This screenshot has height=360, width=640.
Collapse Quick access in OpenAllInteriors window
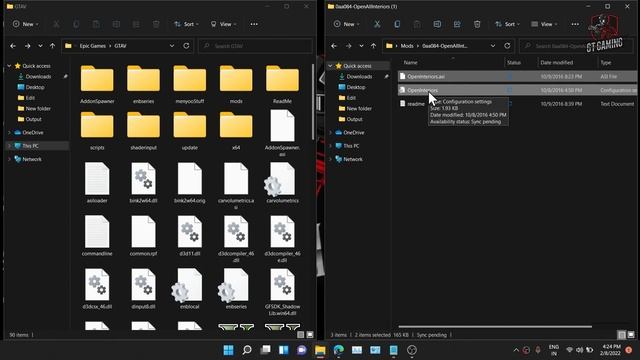(330, 66)
